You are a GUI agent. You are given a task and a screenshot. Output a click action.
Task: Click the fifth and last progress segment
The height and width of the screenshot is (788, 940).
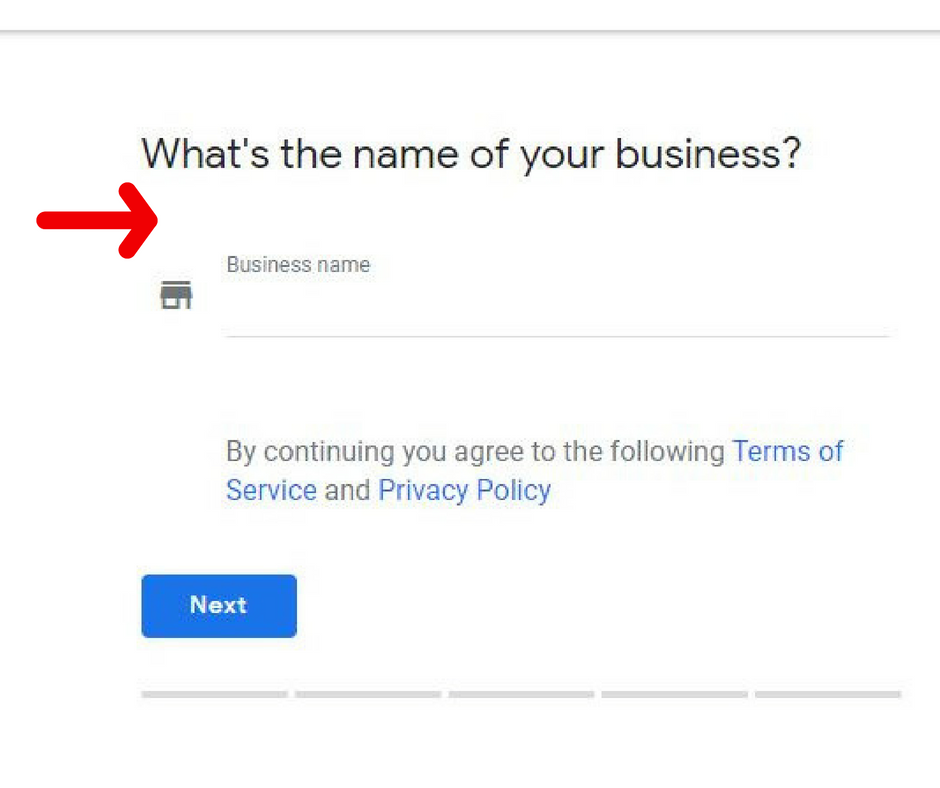828,693
